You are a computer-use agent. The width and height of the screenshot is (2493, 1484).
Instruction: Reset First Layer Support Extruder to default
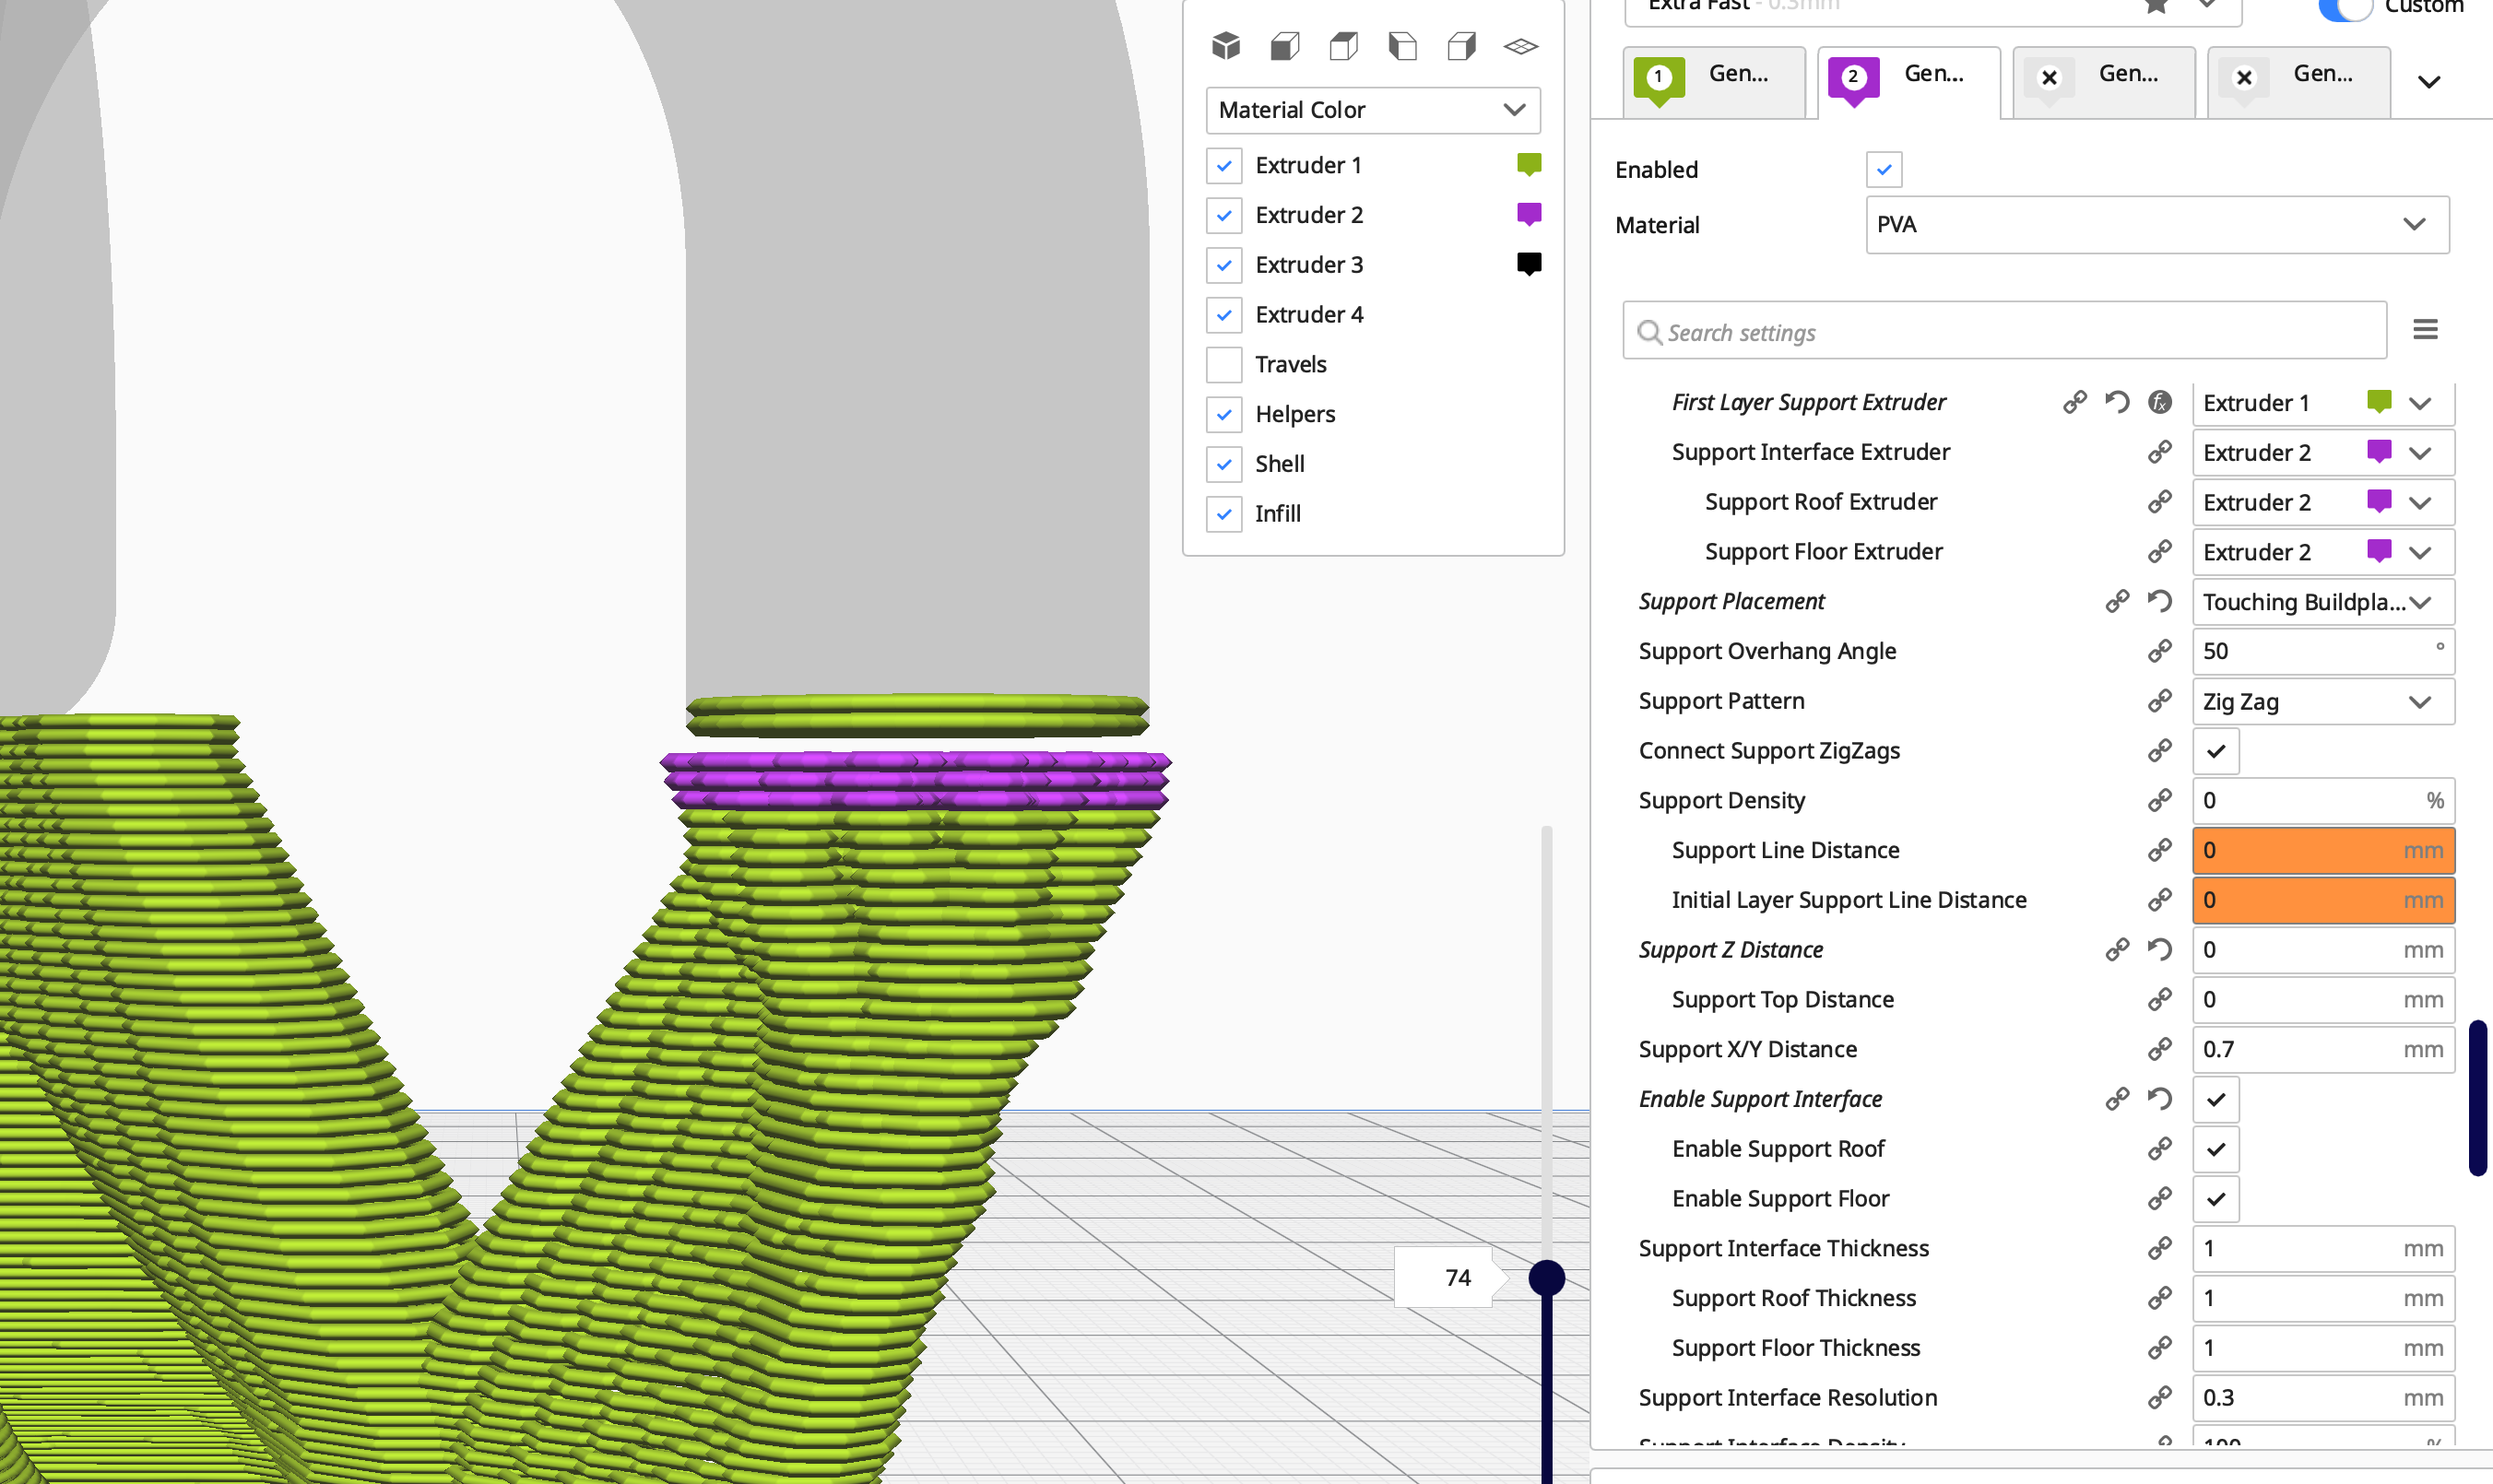pyautogui.click(x=2117, y=402)
